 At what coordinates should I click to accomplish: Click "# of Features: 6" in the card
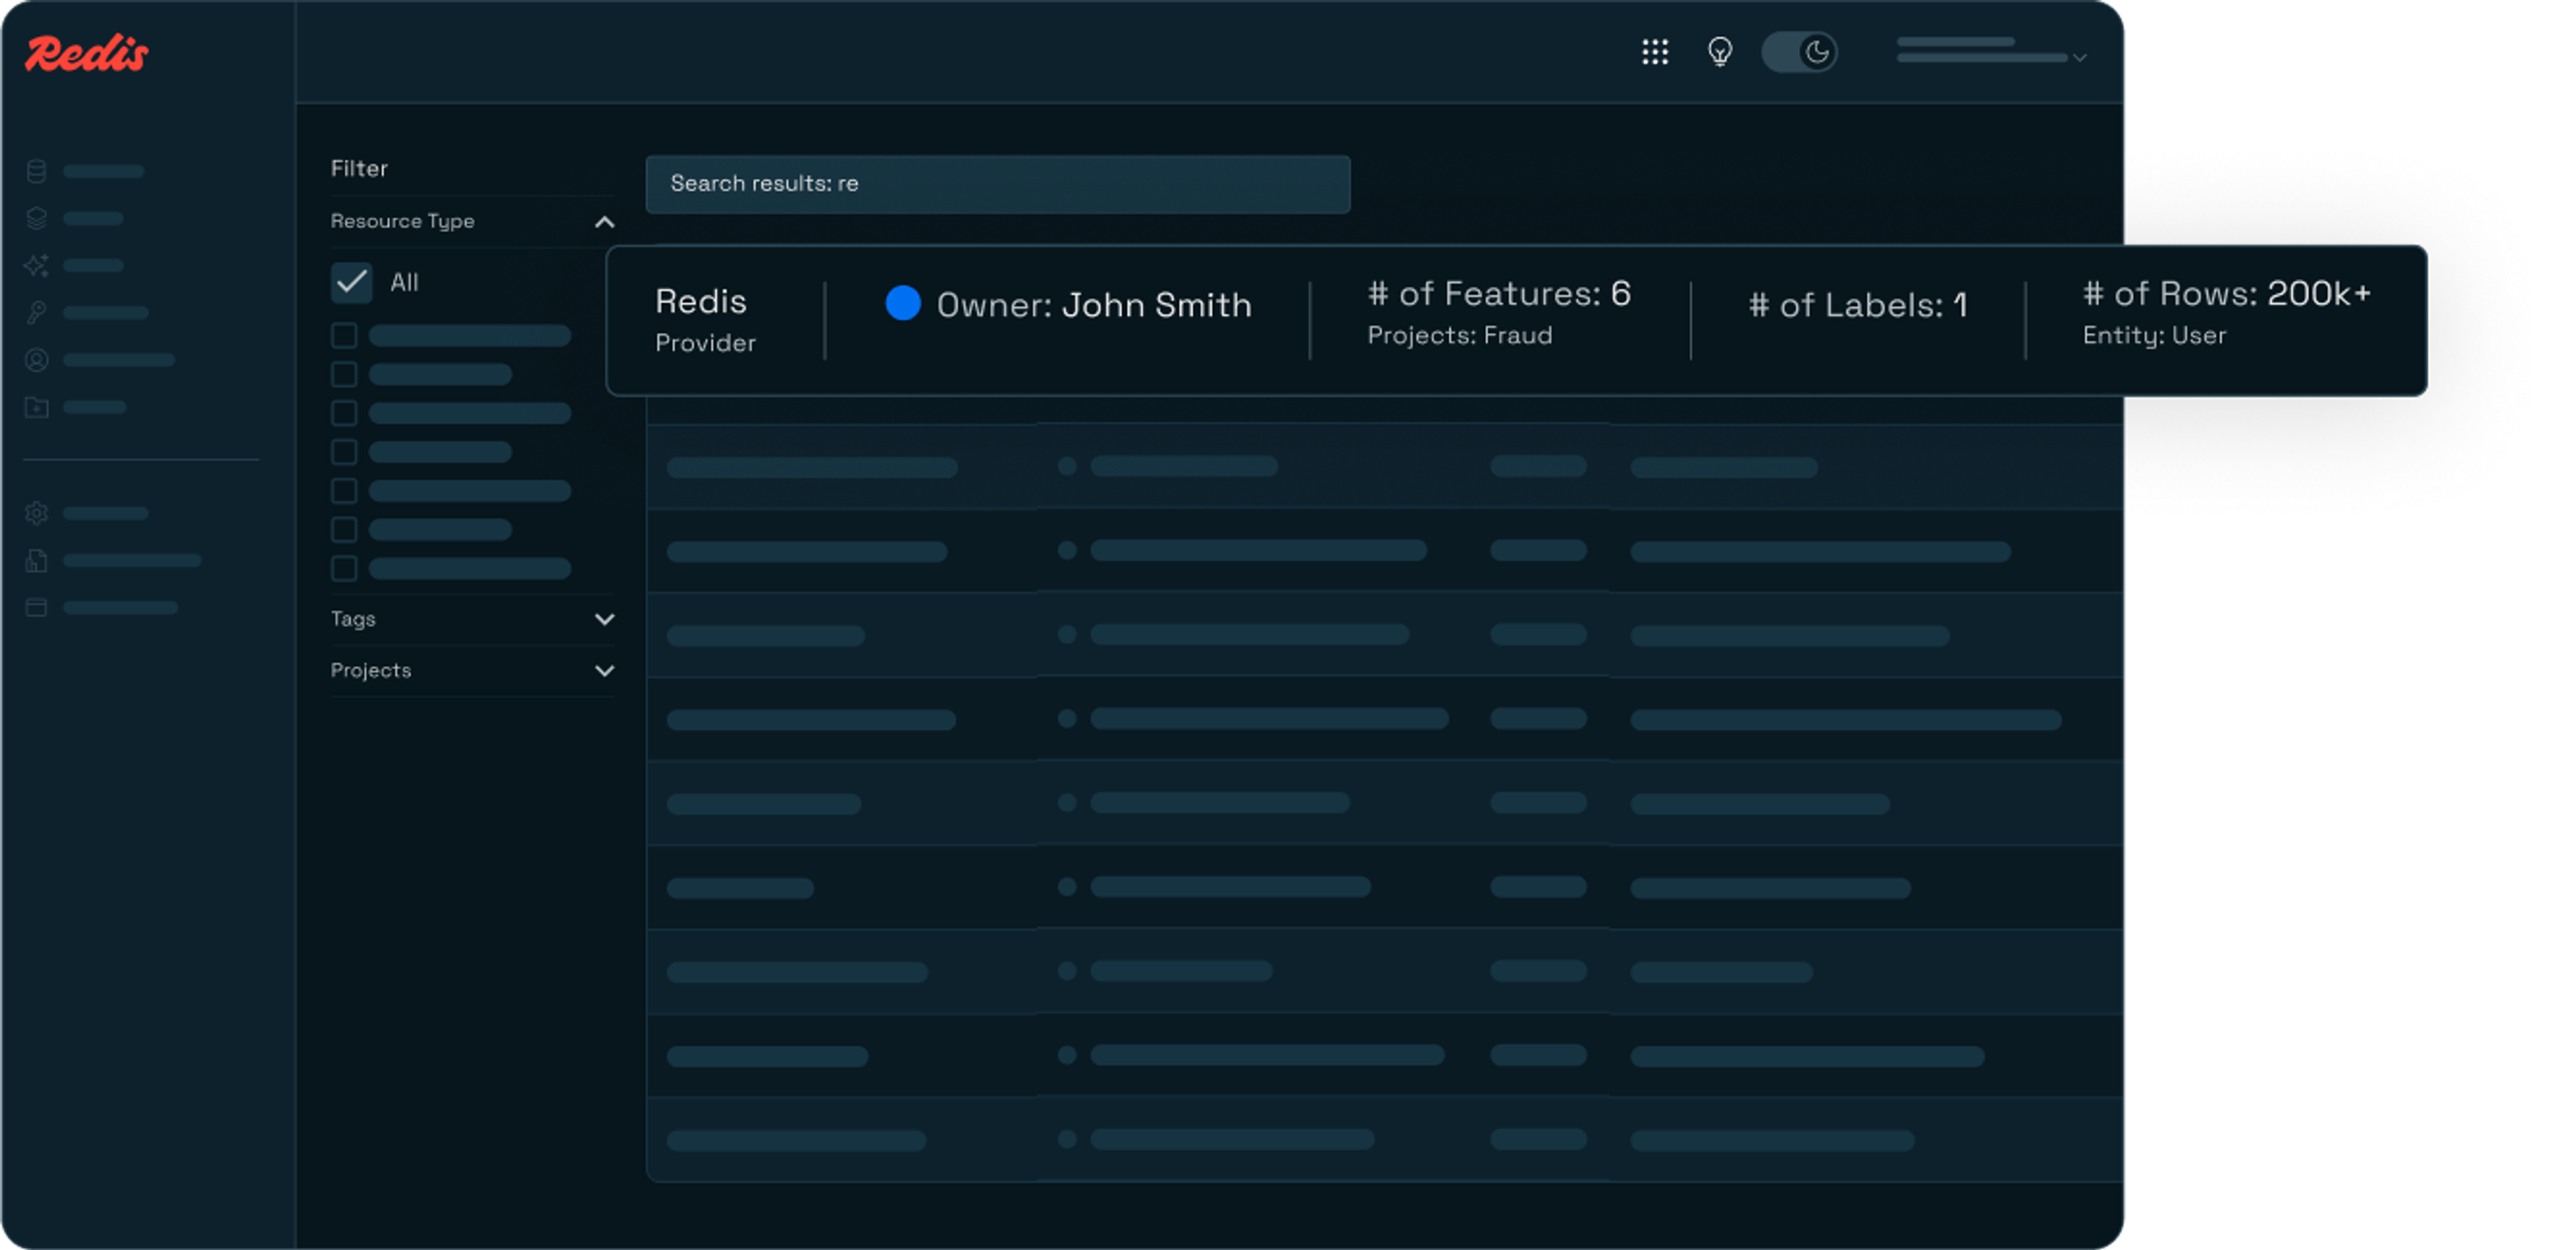pyautogui.click(x=1499, y=294)
